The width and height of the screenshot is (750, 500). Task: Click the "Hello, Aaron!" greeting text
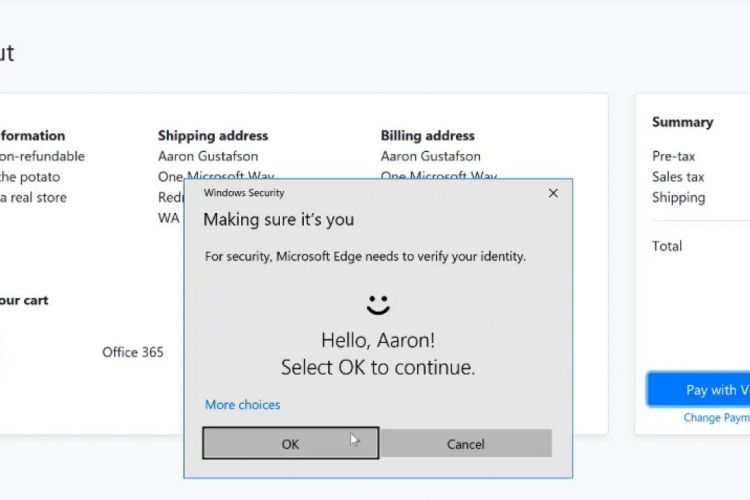point(378,340)
